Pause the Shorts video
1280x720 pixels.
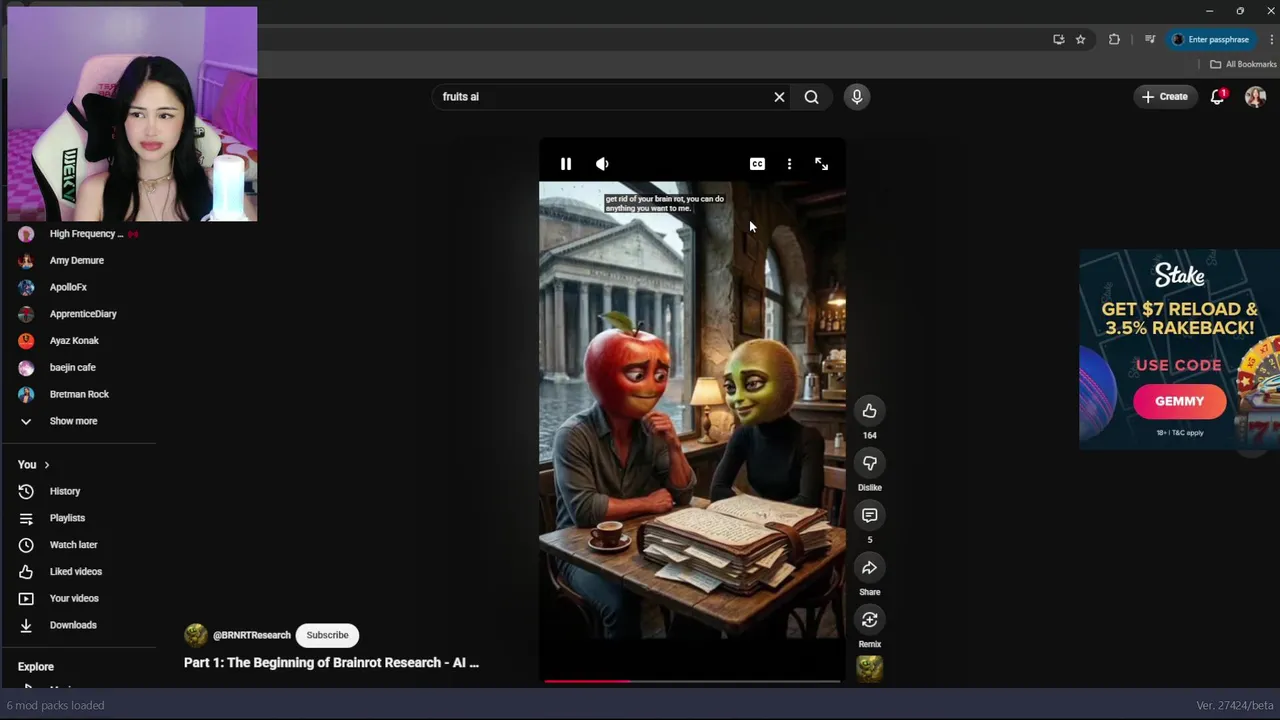coord(565,164)
